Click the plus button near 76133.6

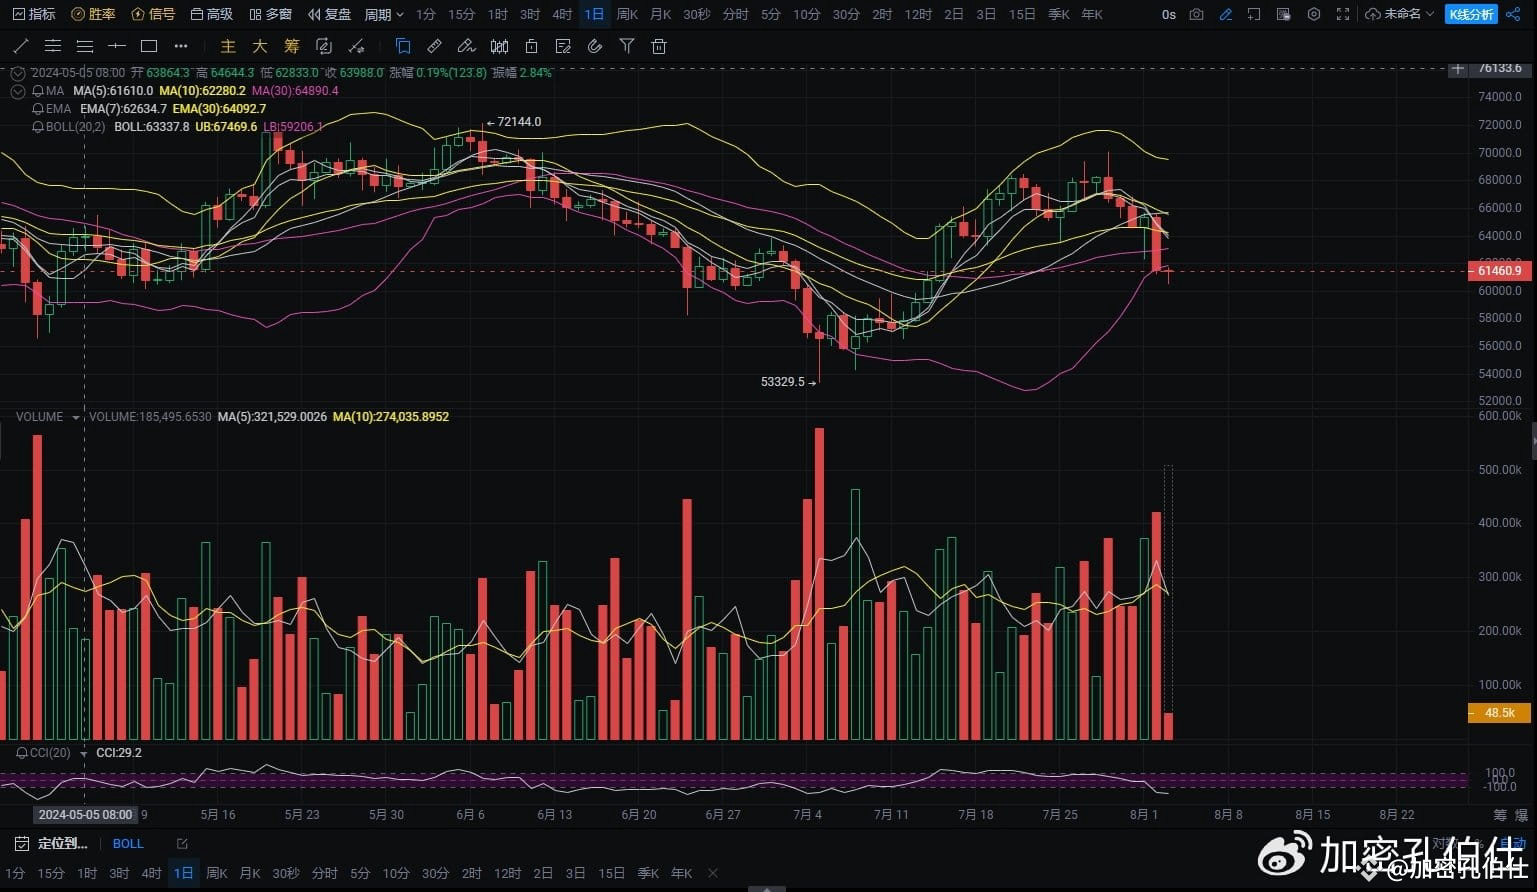1458,69
